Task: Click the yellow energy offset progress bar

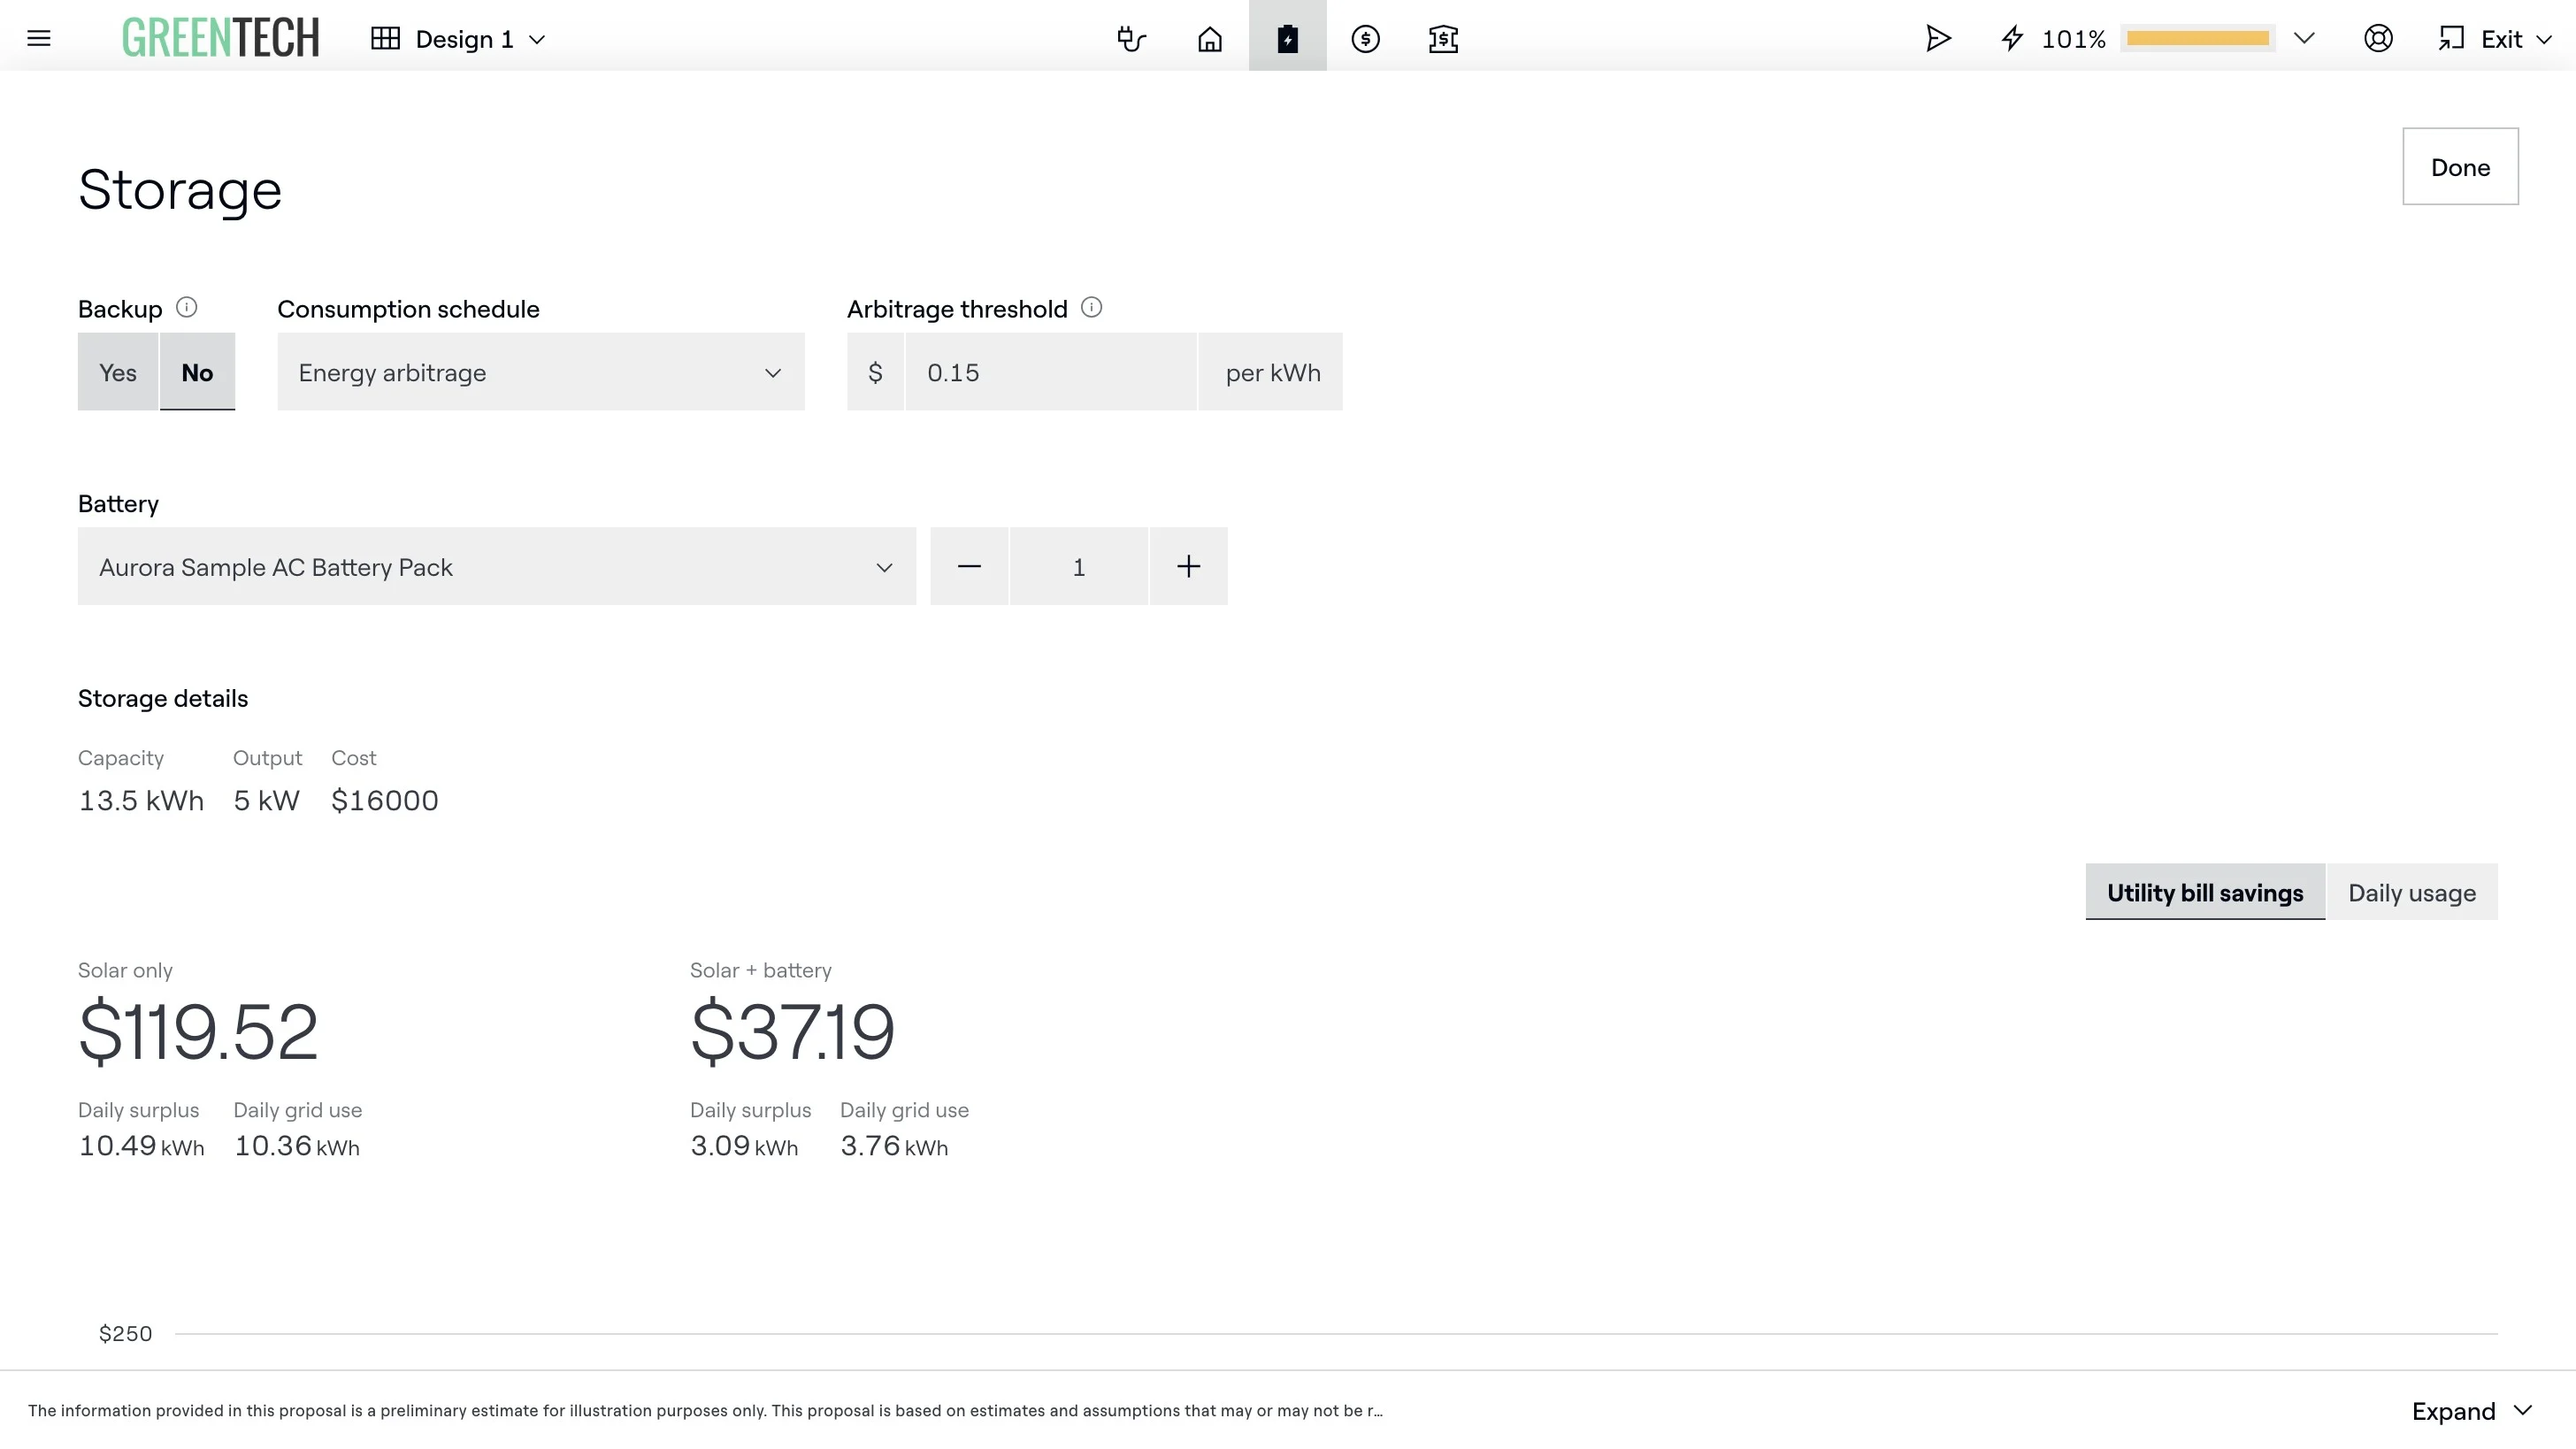Action: 2197,38
